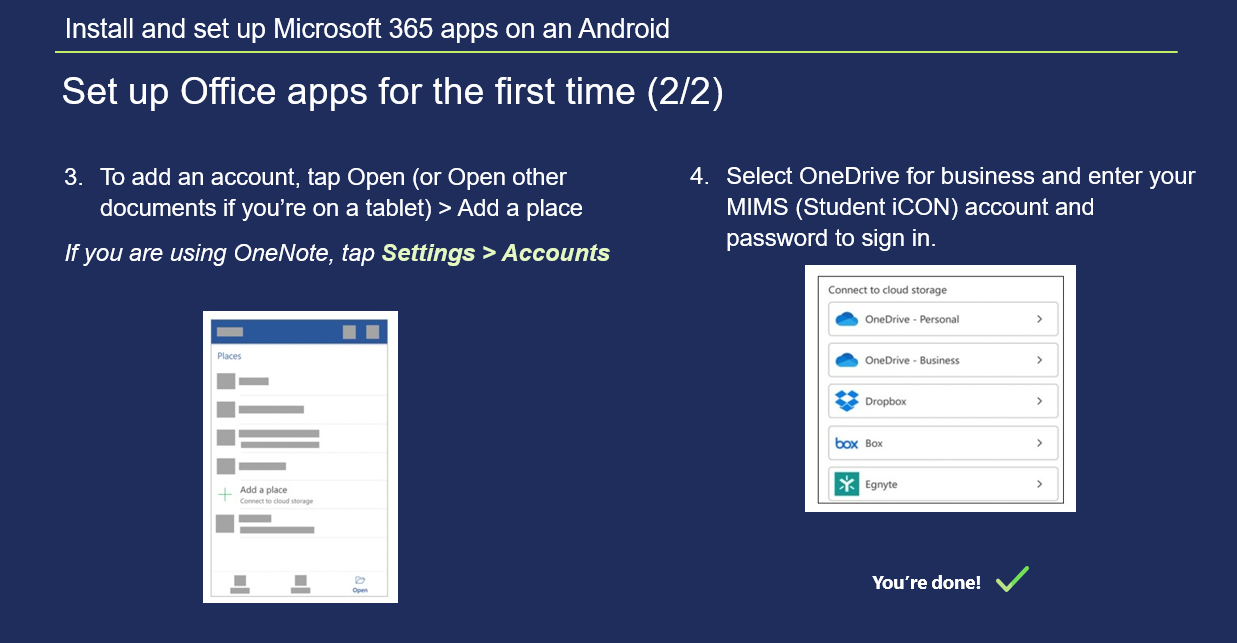The height and width of the screenshot is (643, 1237).
Task: Expand the Egnyte row chevron arrow
Action: tap(1039, 484)
